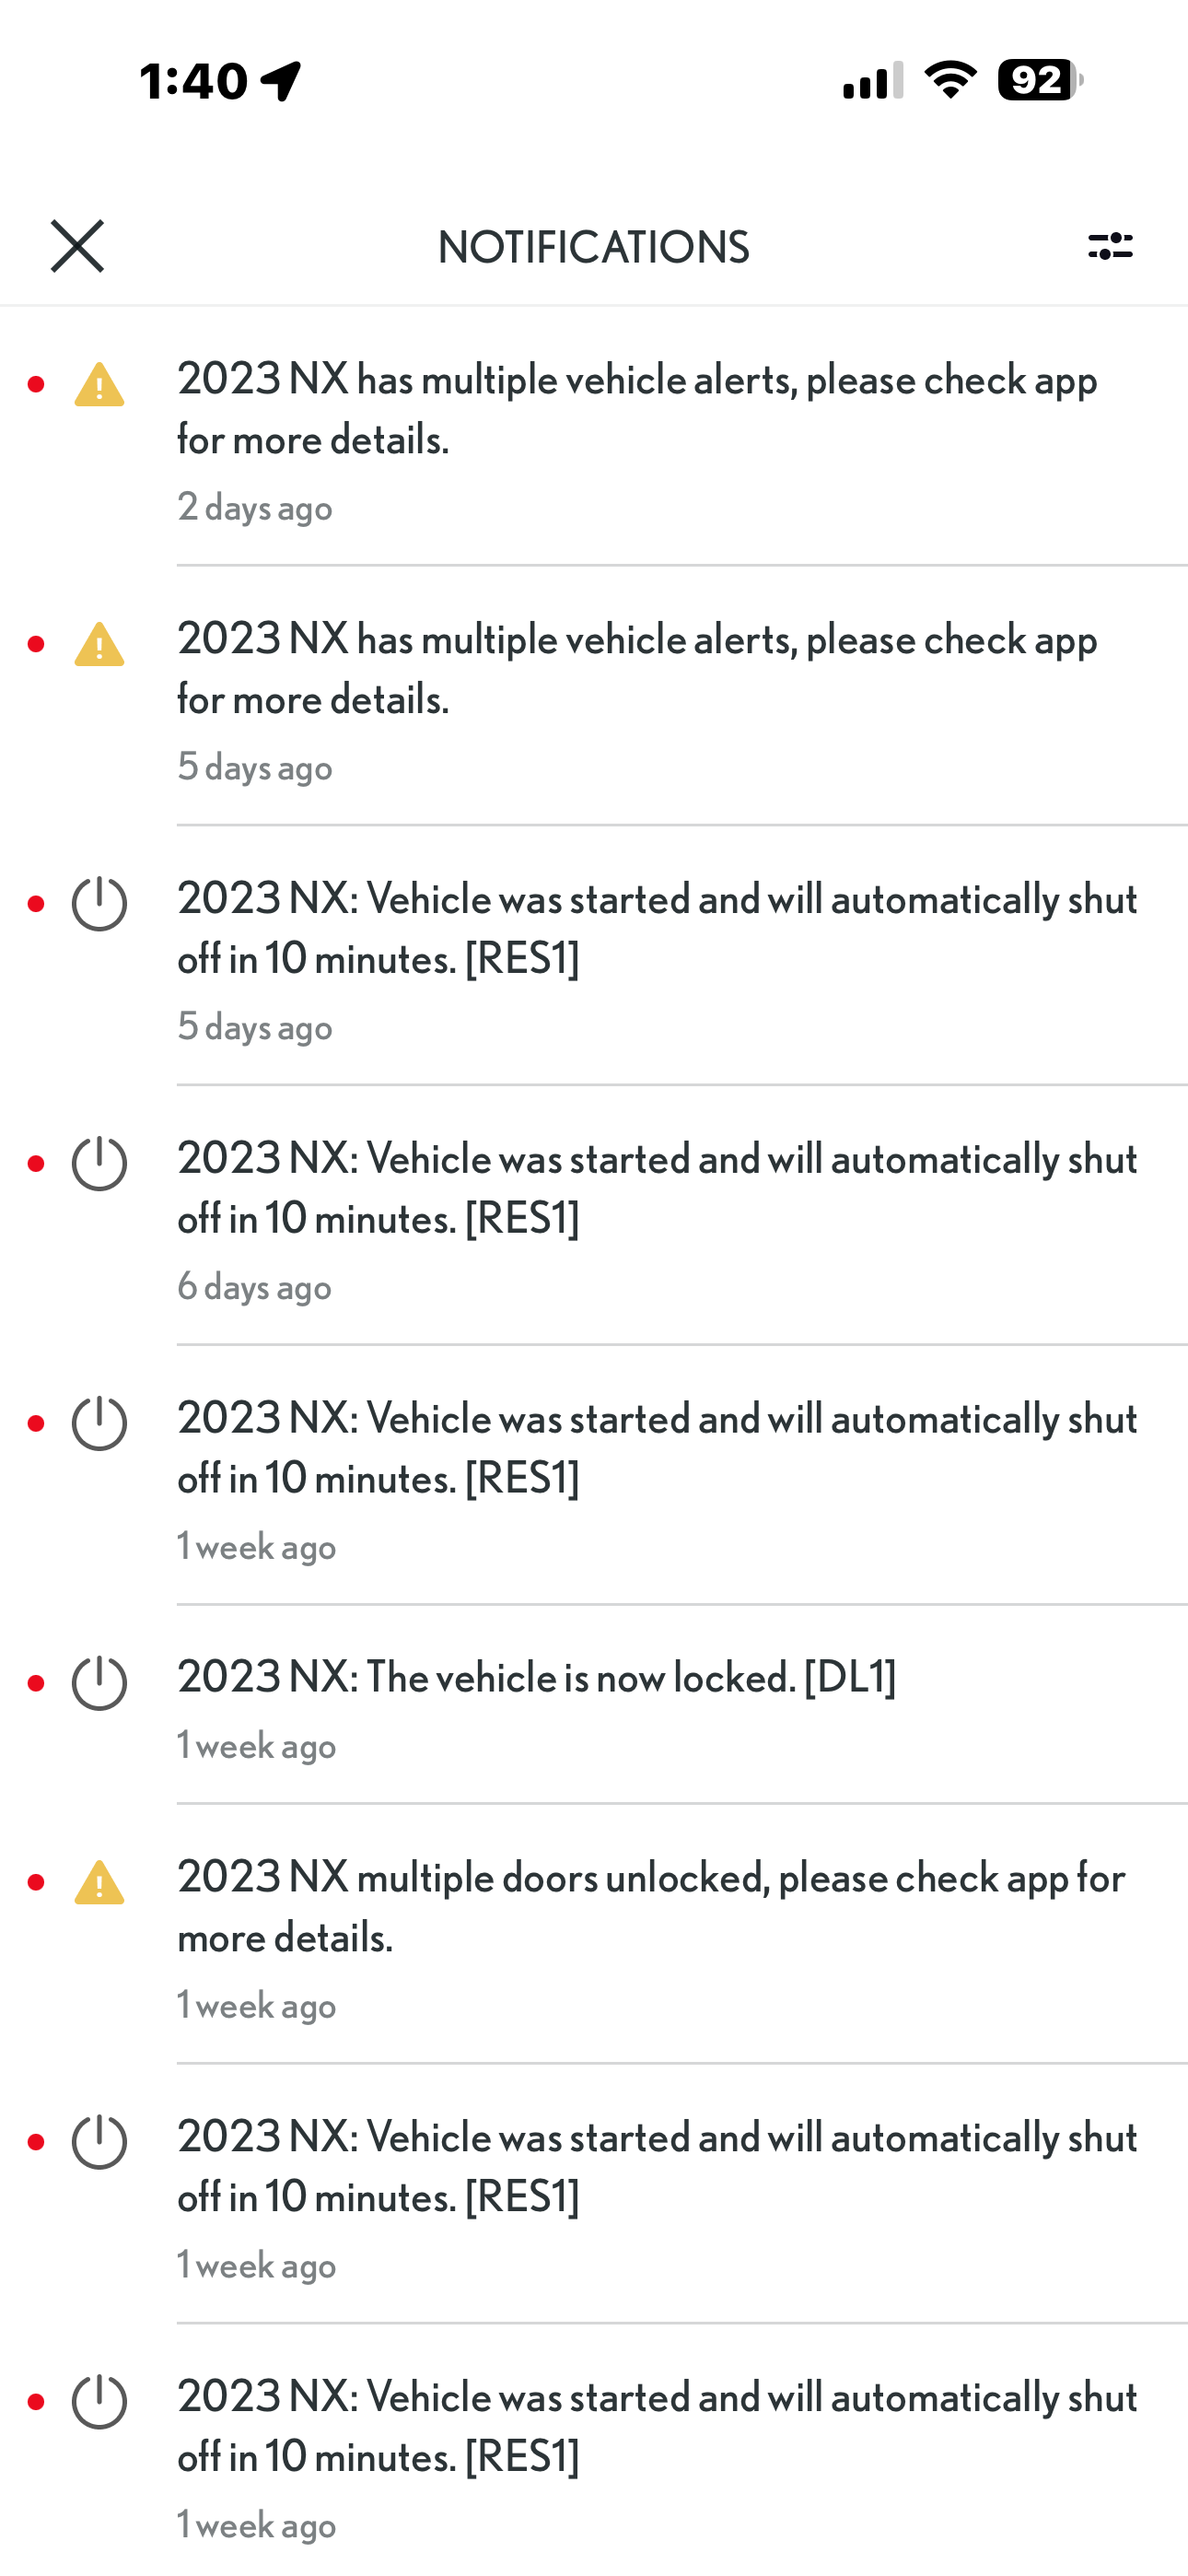The image size is (1188, 2576).
Task: Tap the unread dot beside vehicle locked message
Action: coord(36,1683)
